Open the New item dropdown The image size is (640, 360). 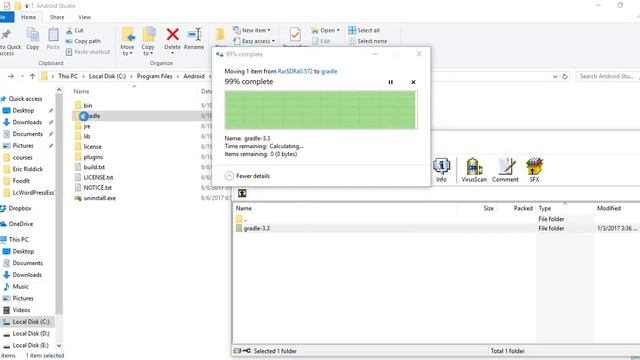click(251, 30)
